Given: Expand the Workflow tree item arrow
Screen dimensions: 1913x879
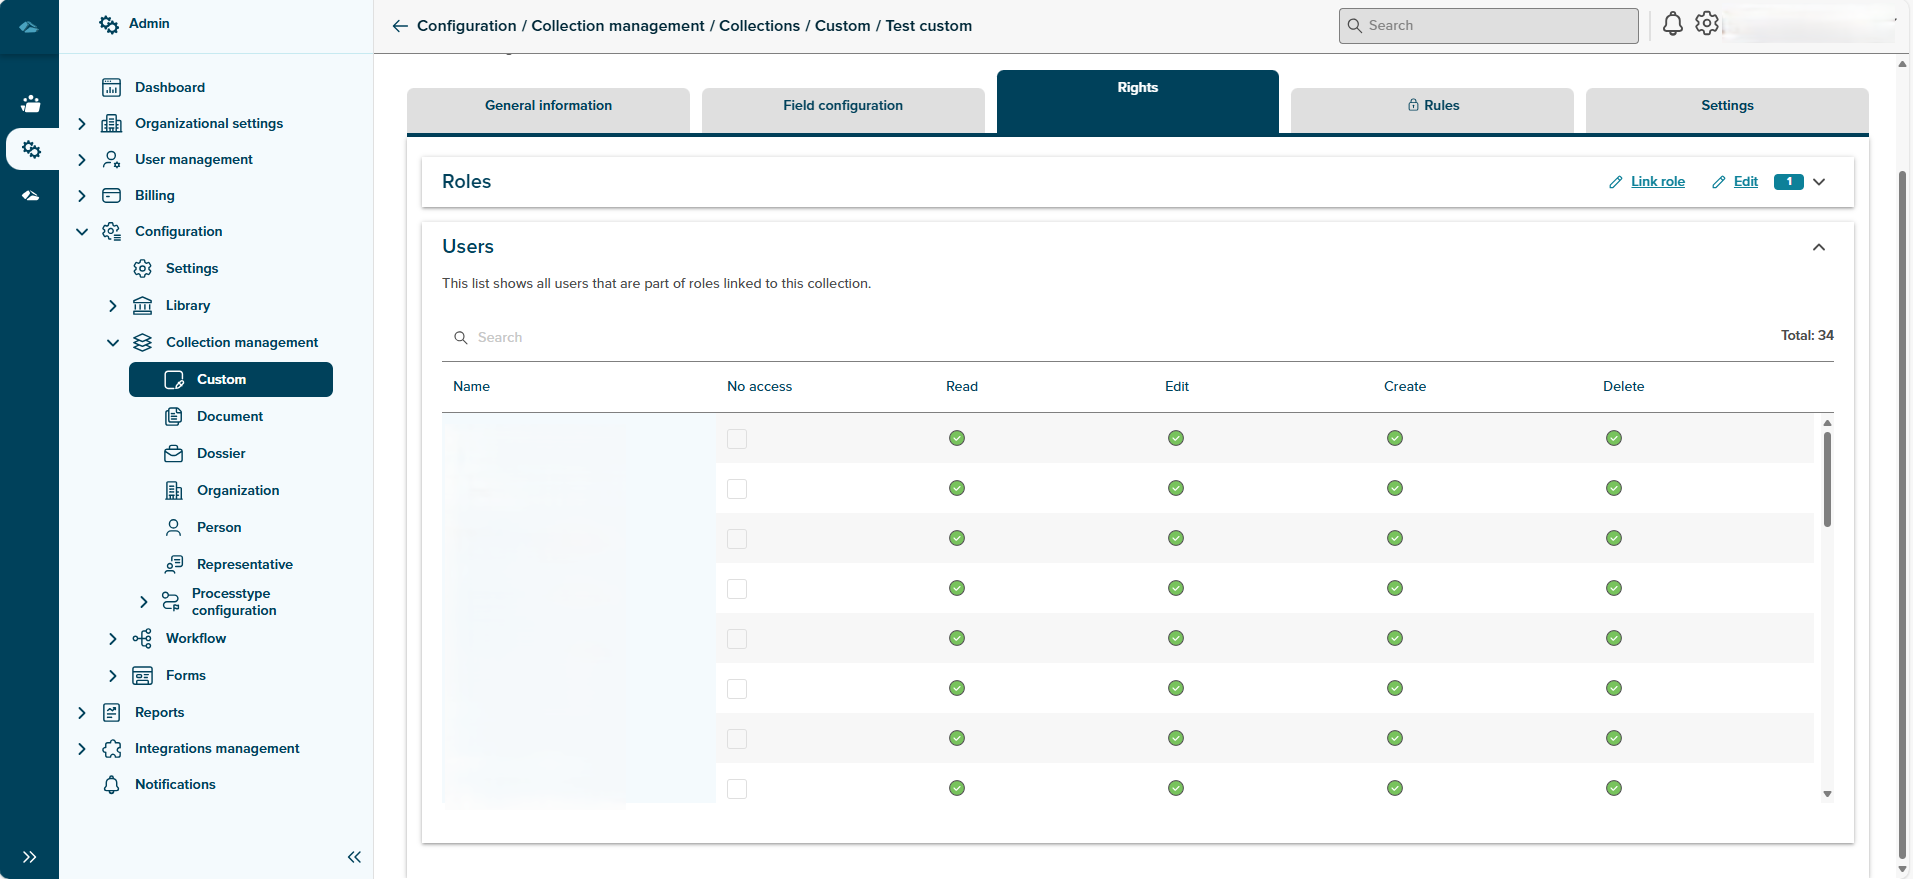Looking at the screenshot, I should [113, 639].
